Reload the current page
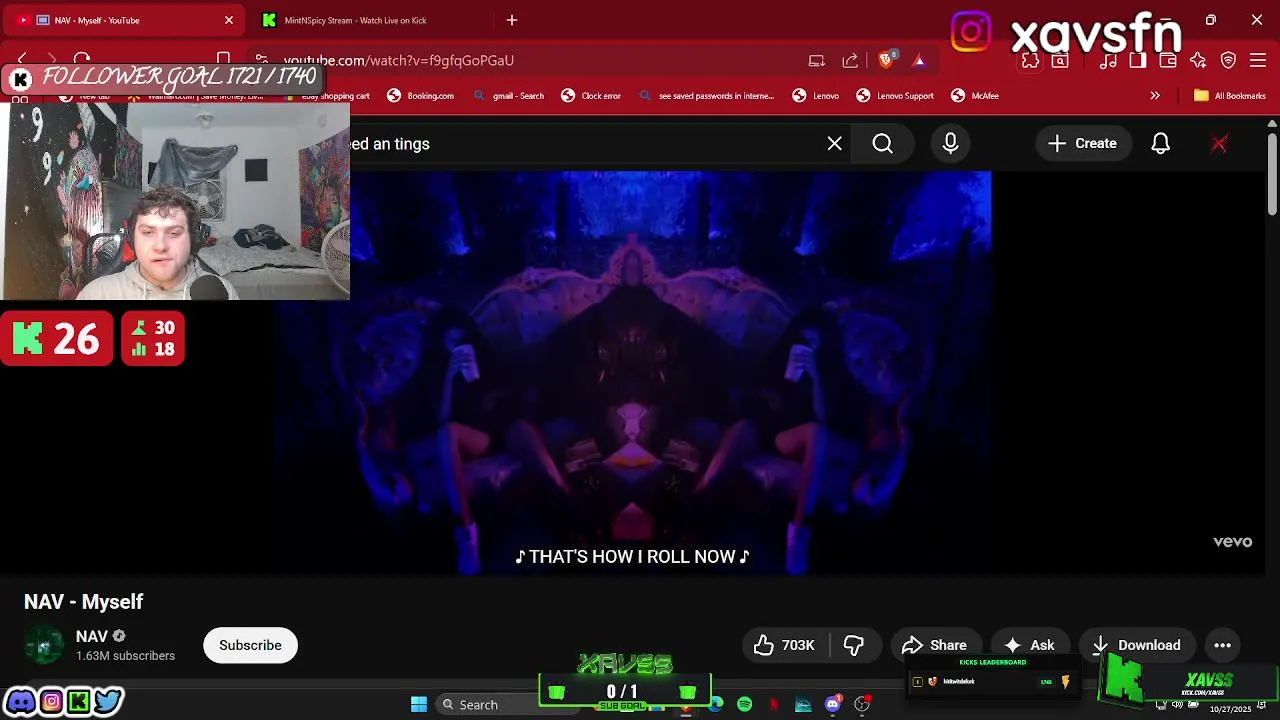 coord(82,60)
